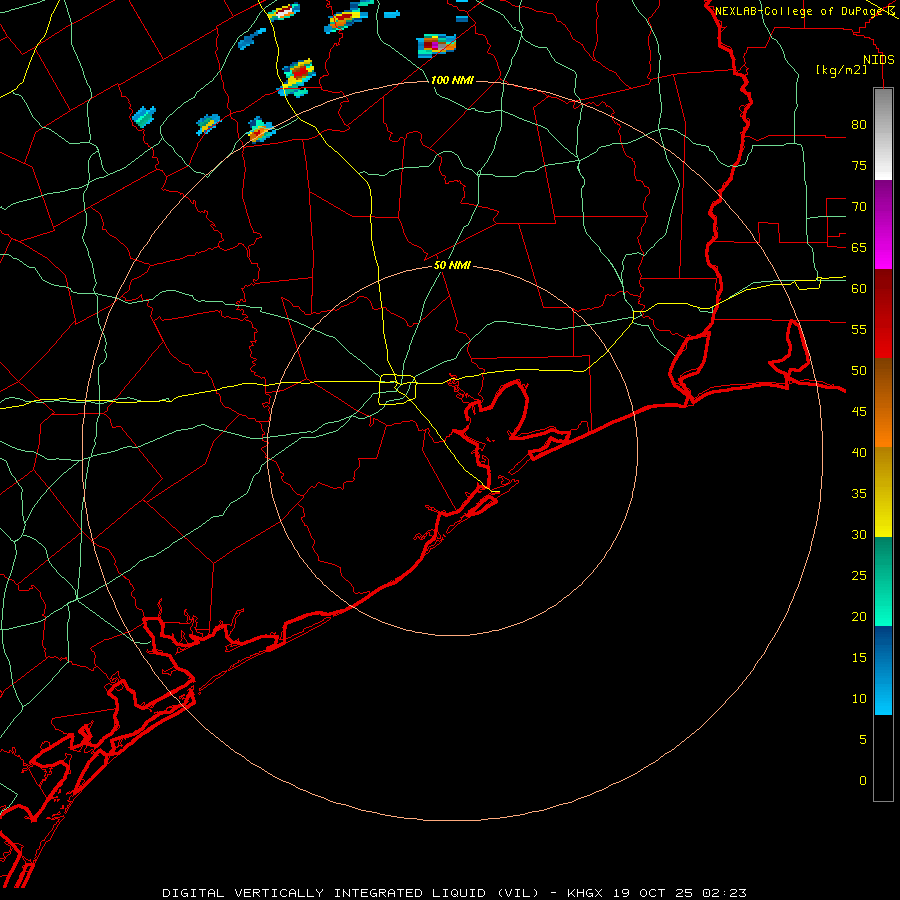This screenshot has width=900, height=900.
Task: Click the 70 value on the color scale
Action: [859, 207]
